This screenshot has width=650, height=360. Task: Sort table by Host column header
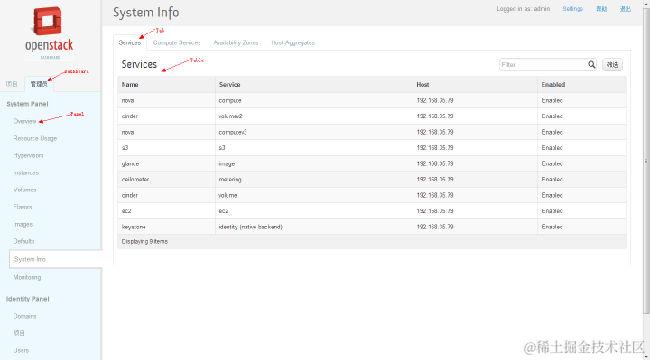pos(423,85)
